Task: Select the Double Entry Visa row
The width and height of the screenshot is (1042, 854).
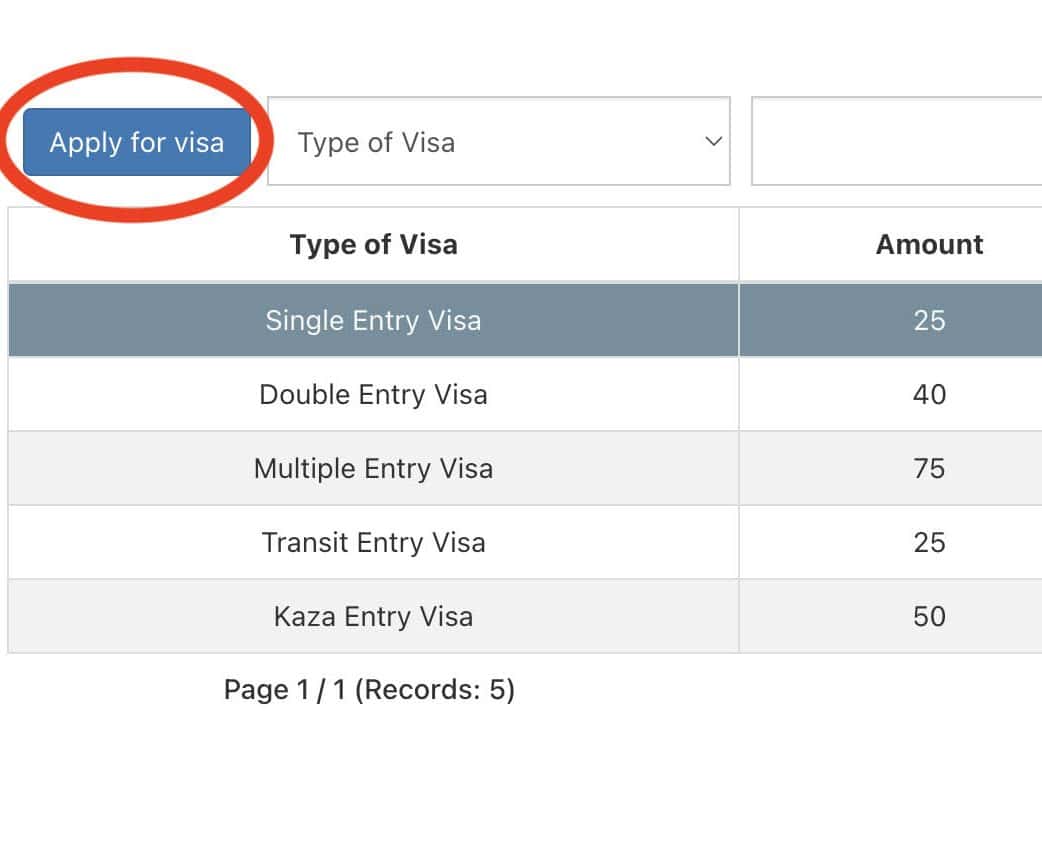Action: point(373,394)
